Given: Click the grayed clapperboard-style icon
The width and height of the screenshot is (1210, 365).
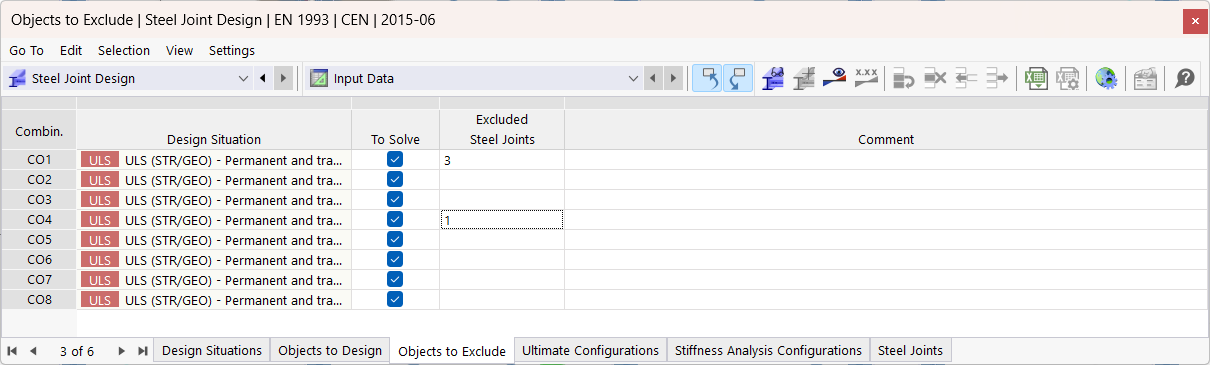Looking at the screenshot, I should coord(1145,78).
